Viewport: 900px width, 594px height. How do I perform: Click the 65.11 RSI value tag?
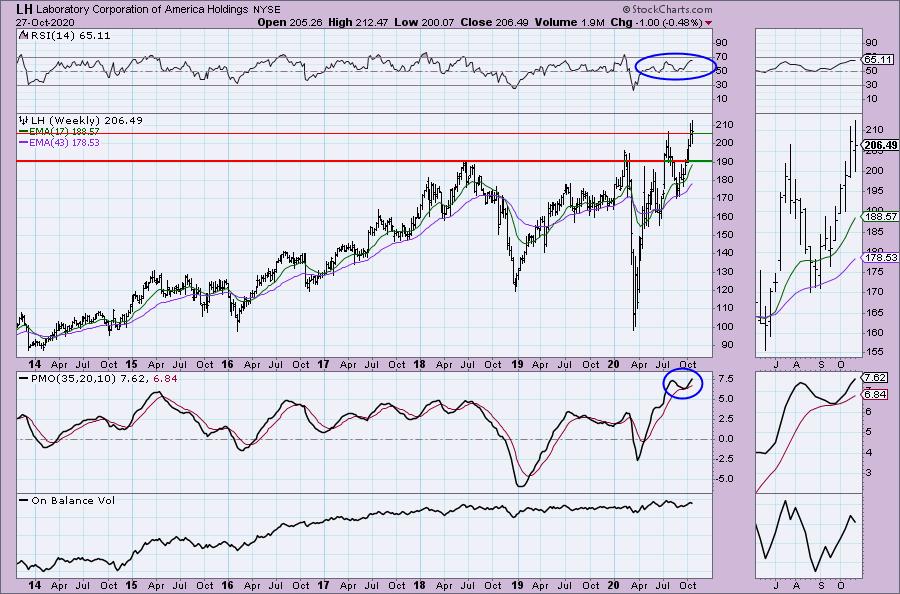click(878, 59)
